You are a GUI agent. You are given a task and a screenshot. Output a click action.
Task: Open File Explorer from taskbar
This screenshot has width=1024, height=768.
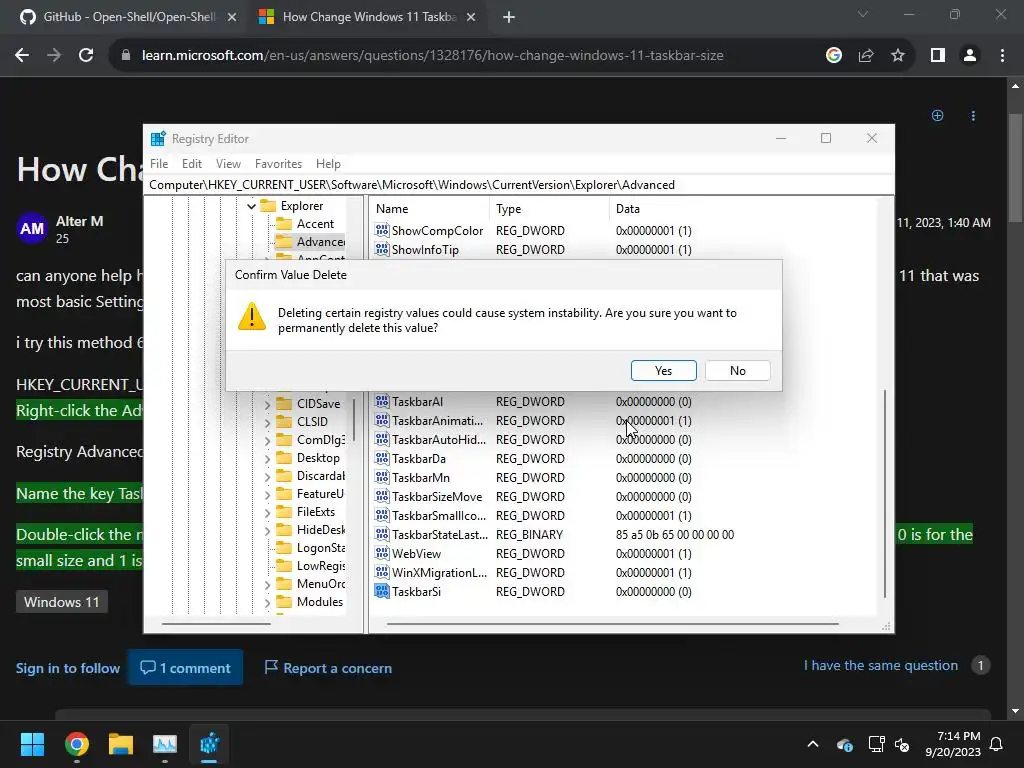point(121,744)
